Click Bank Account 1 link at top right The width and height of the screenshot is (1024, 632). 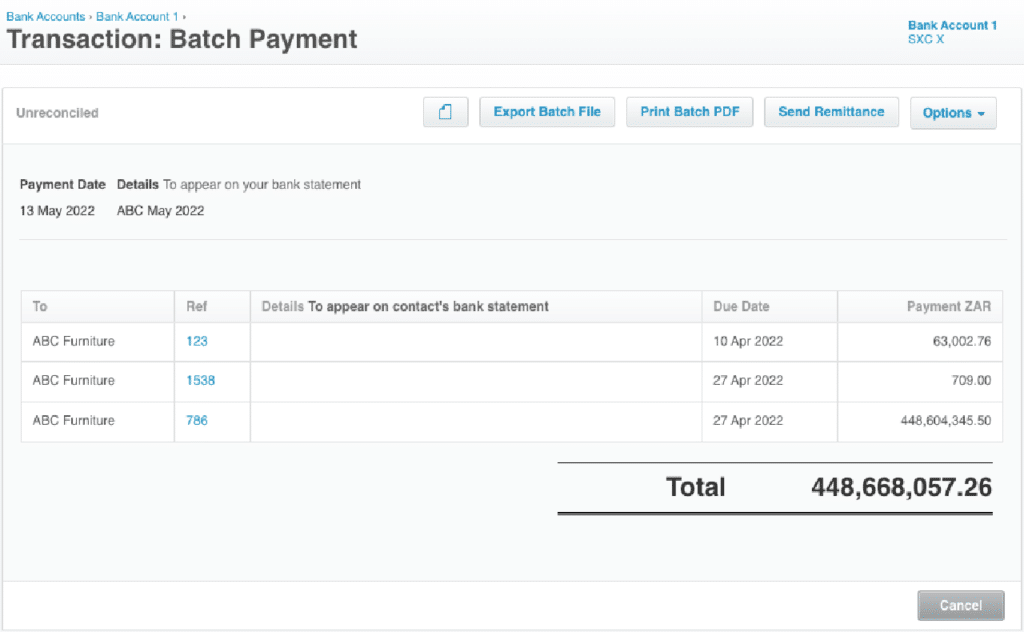pos(952,25)
